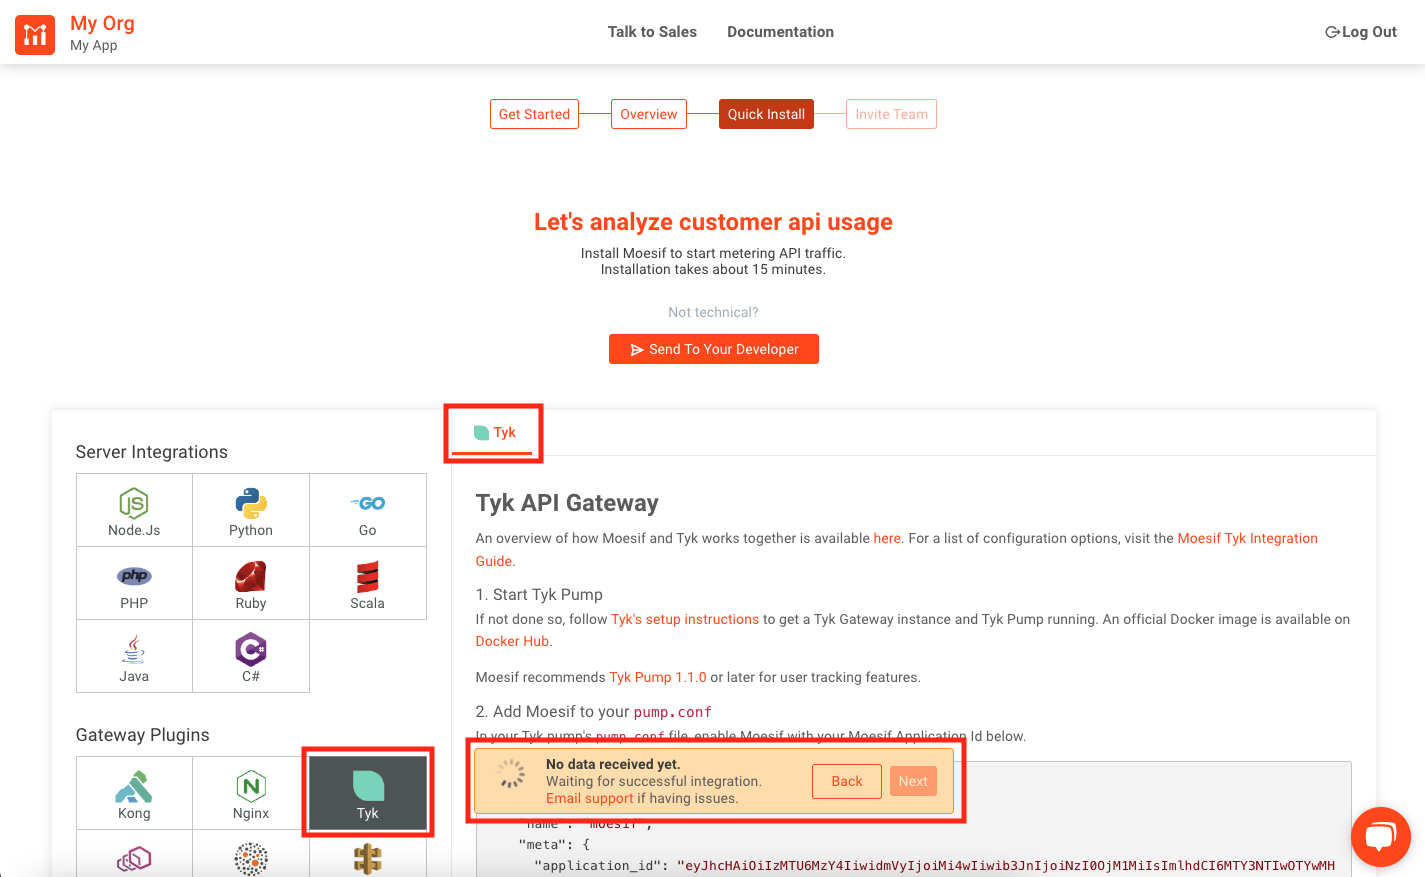Open the Tyk tab

494,433
